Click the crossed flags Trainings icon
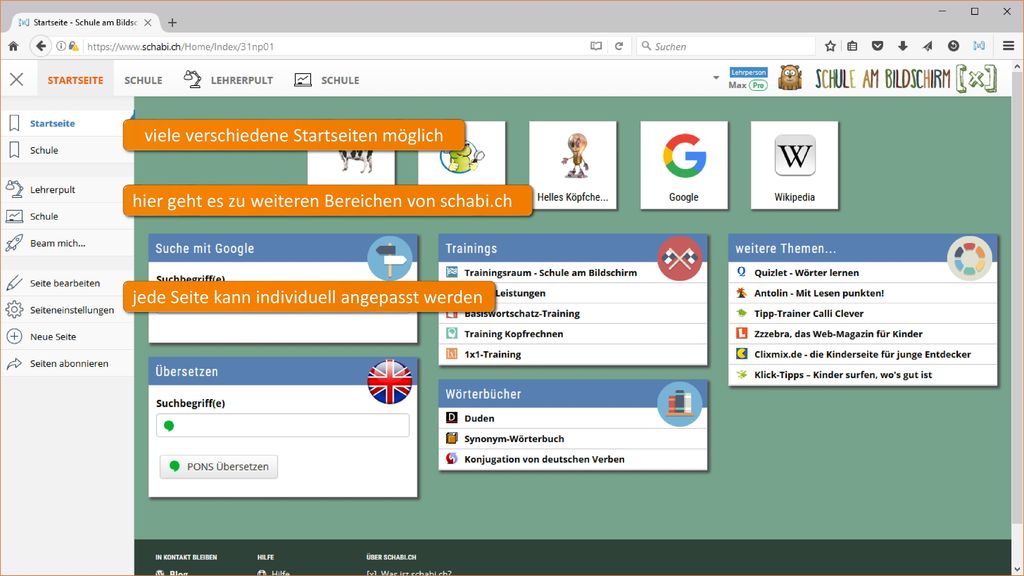 pos(679,258)
